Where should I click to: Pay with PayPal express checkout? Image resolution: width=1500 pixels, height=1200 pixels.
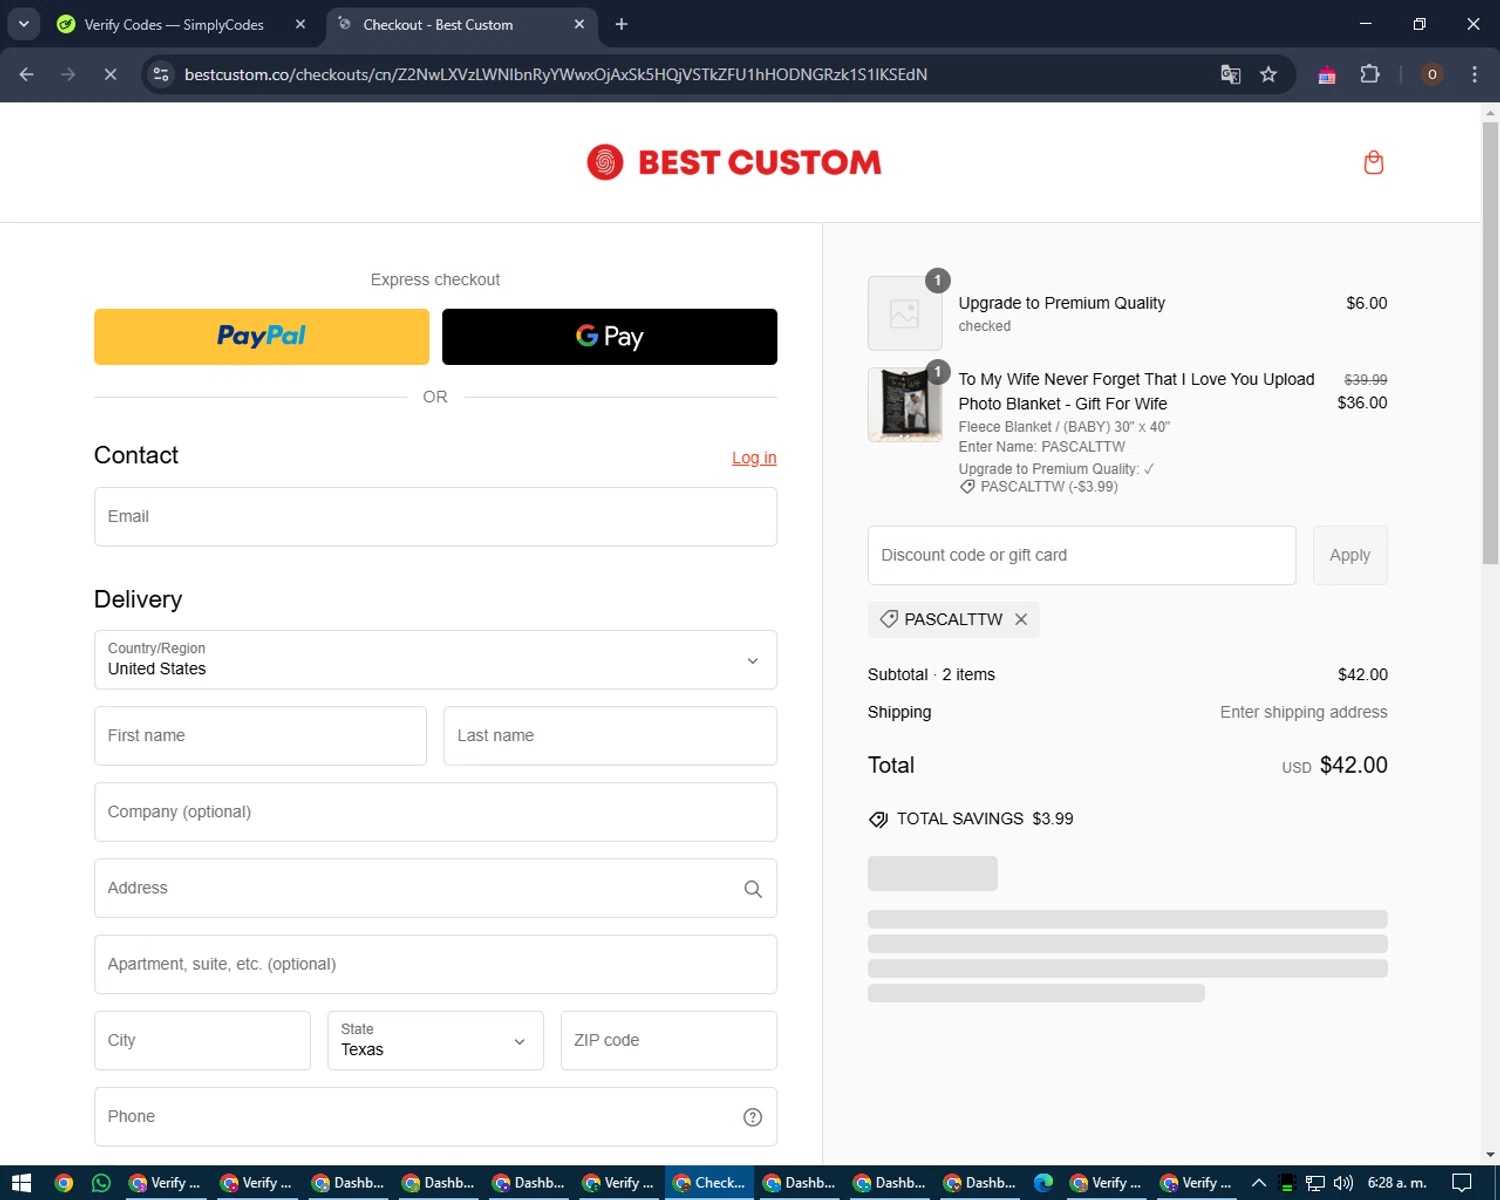coord(261,336)
